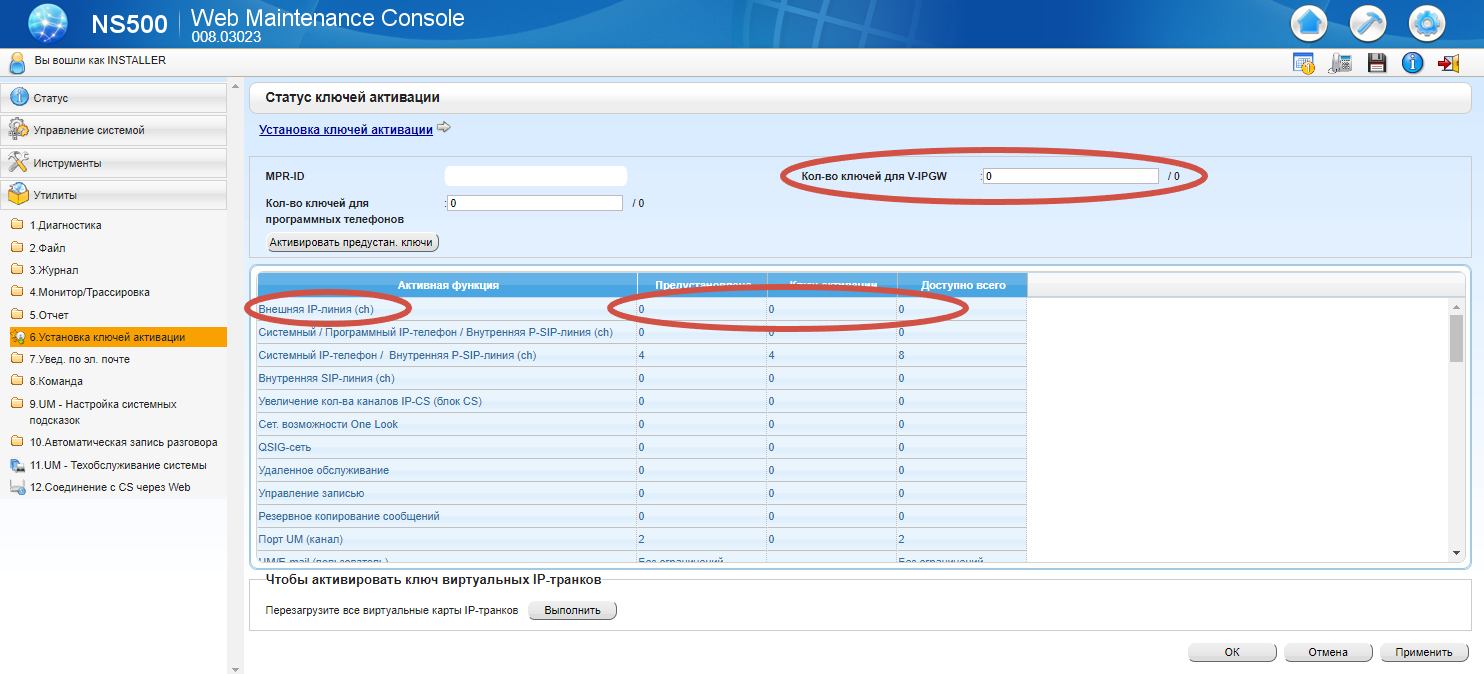Open the Home screen round button
Image resolution: width=1484 pixels, height=674 pixels.
[1308, 21]
